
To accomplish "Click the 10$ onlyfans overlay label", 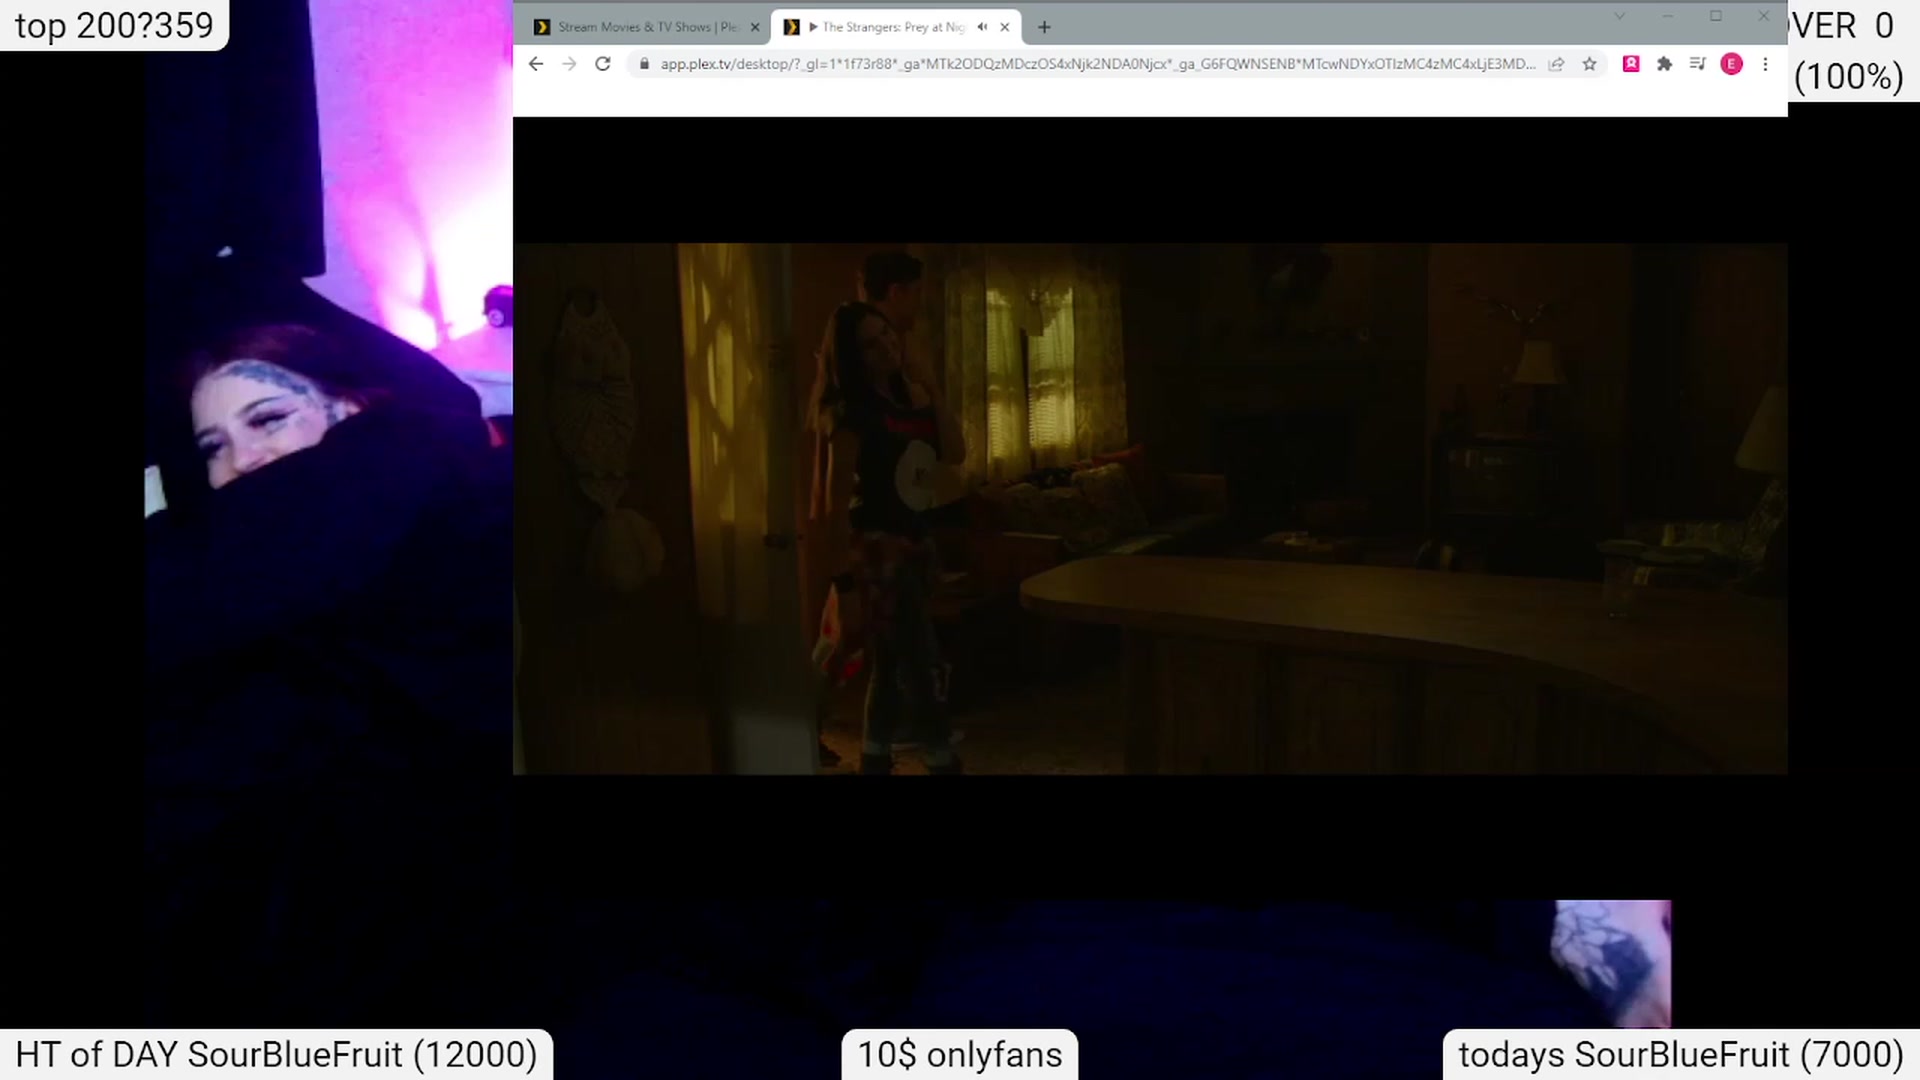I will click(x=960, y=1054).
